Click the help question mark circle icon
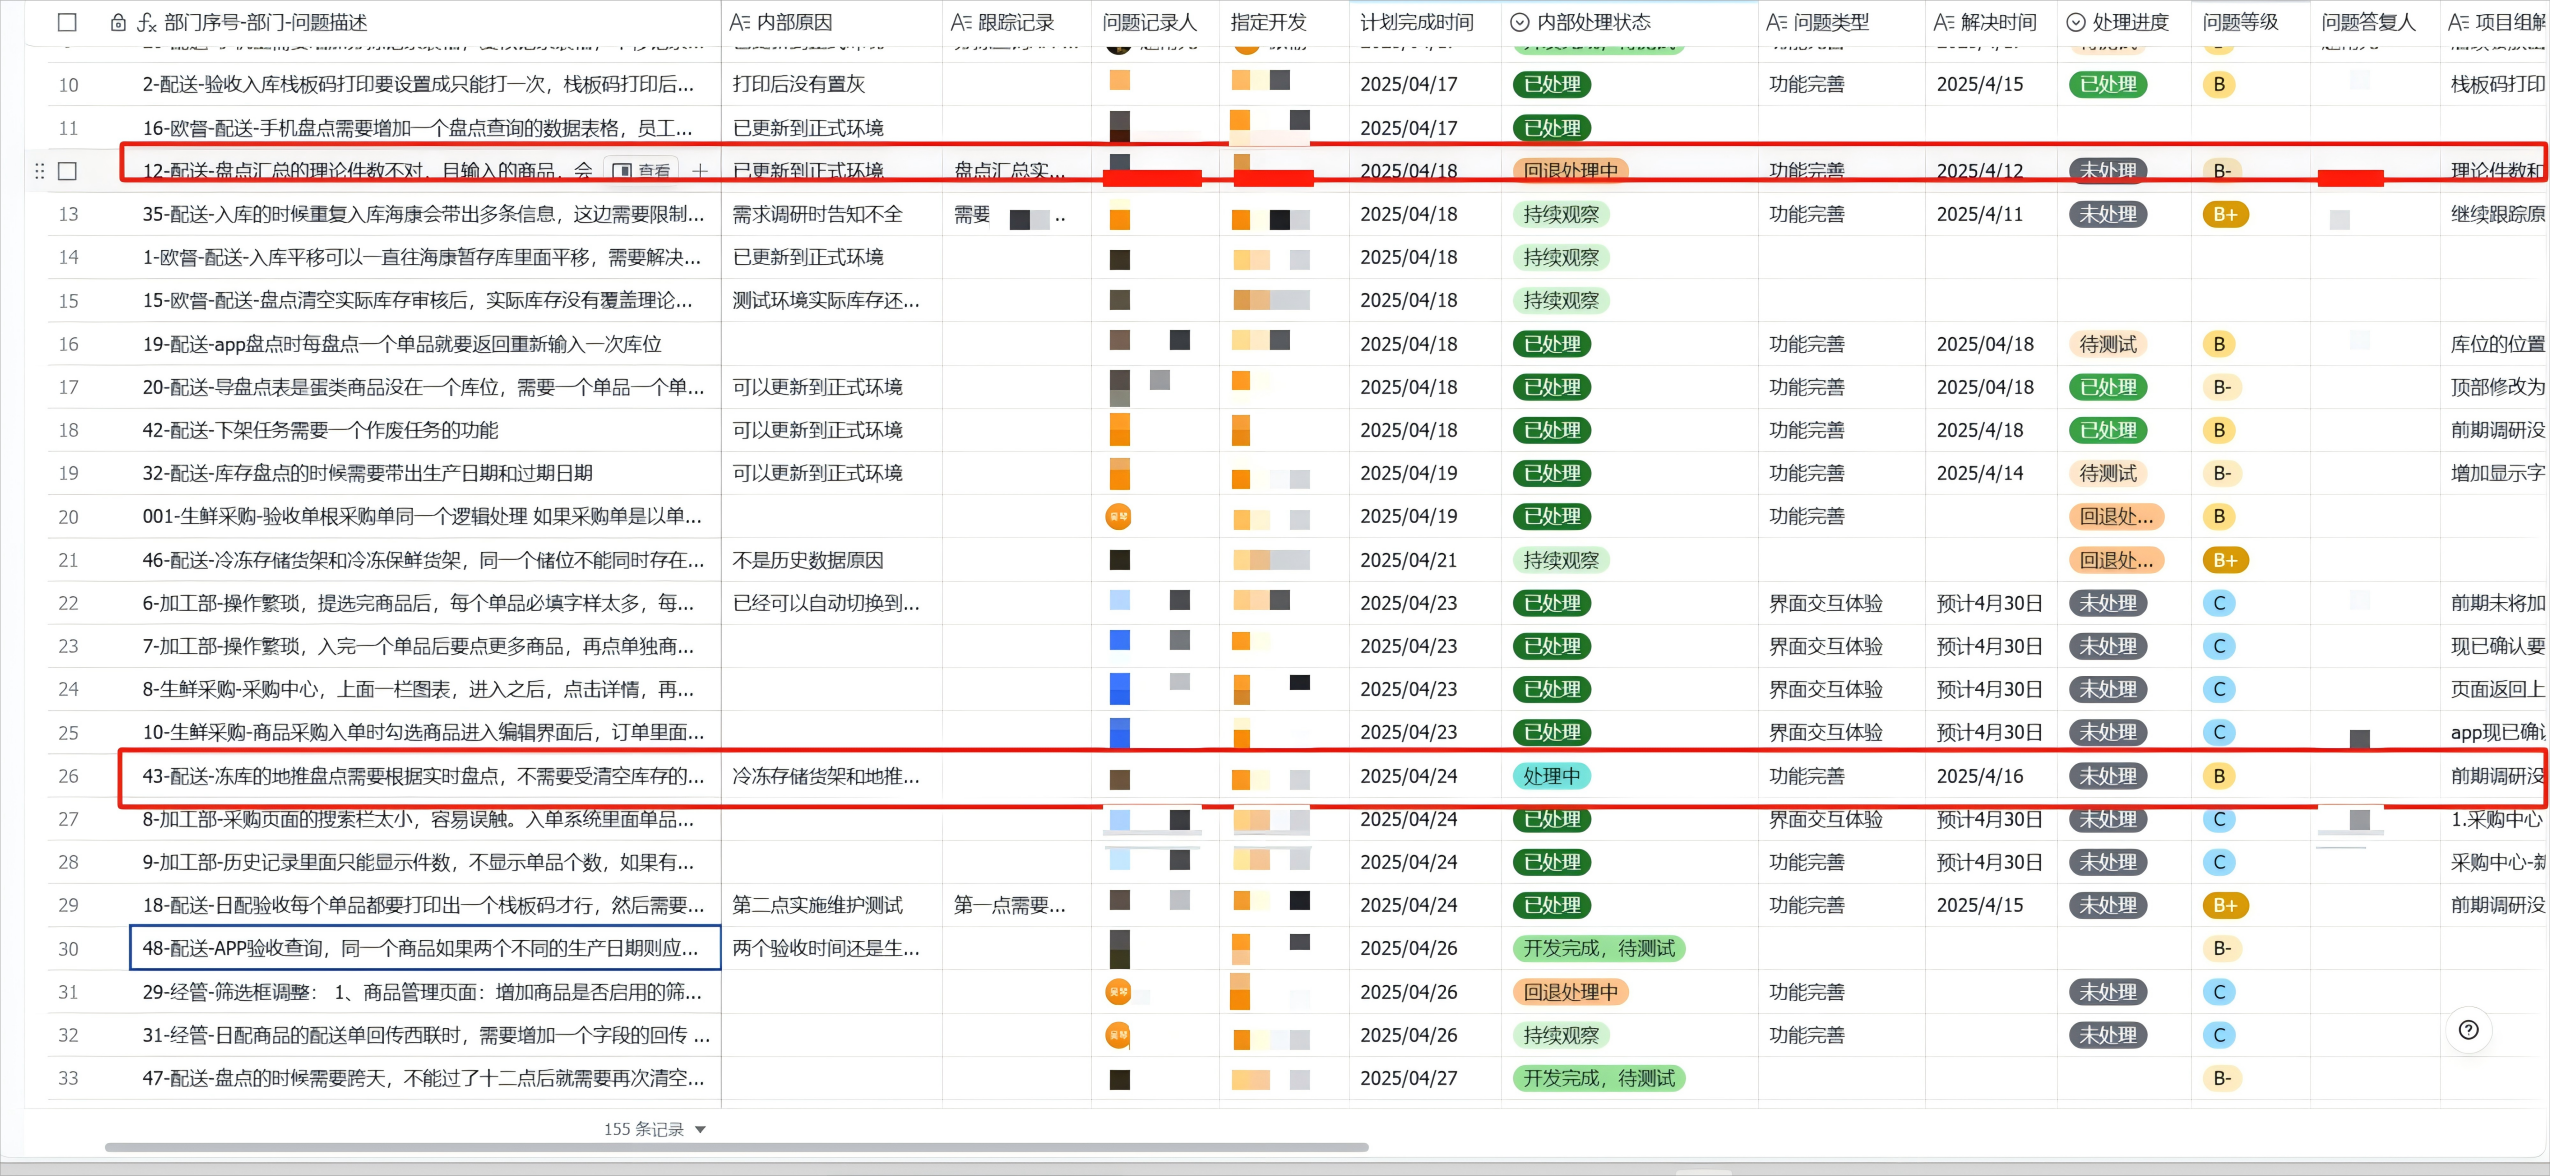 tap(2468, 1030)
